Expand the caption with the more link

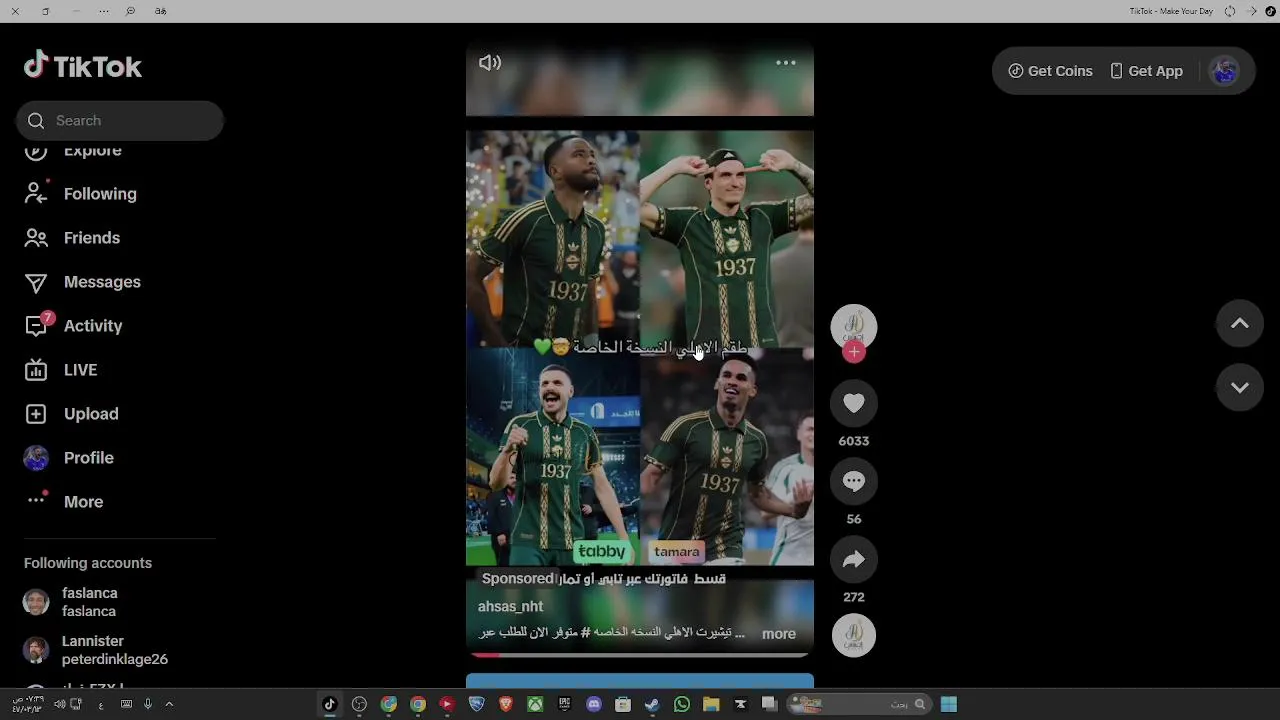coord(779,634)
